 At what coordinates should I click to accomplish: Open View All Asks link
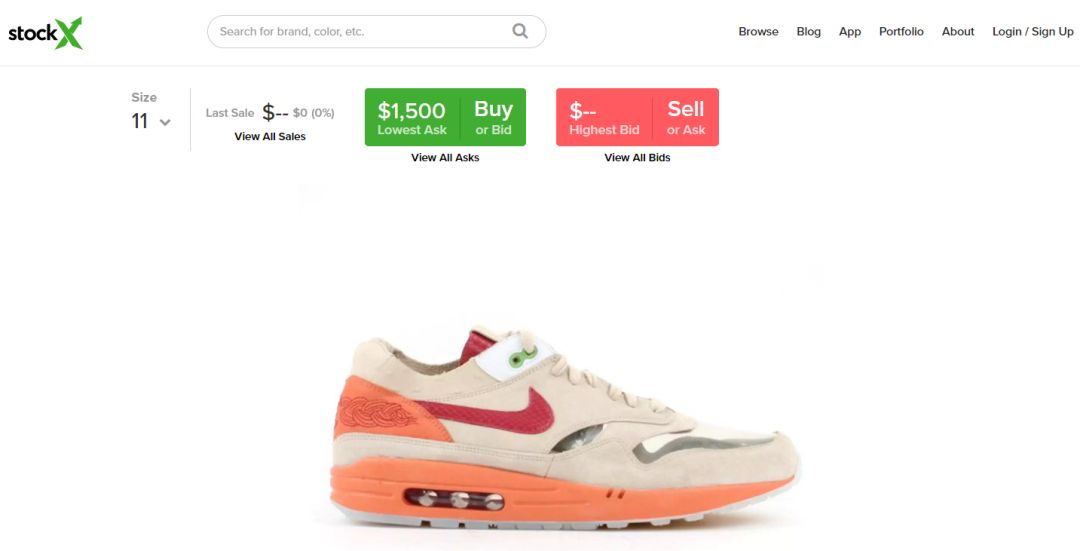(445, 158)
